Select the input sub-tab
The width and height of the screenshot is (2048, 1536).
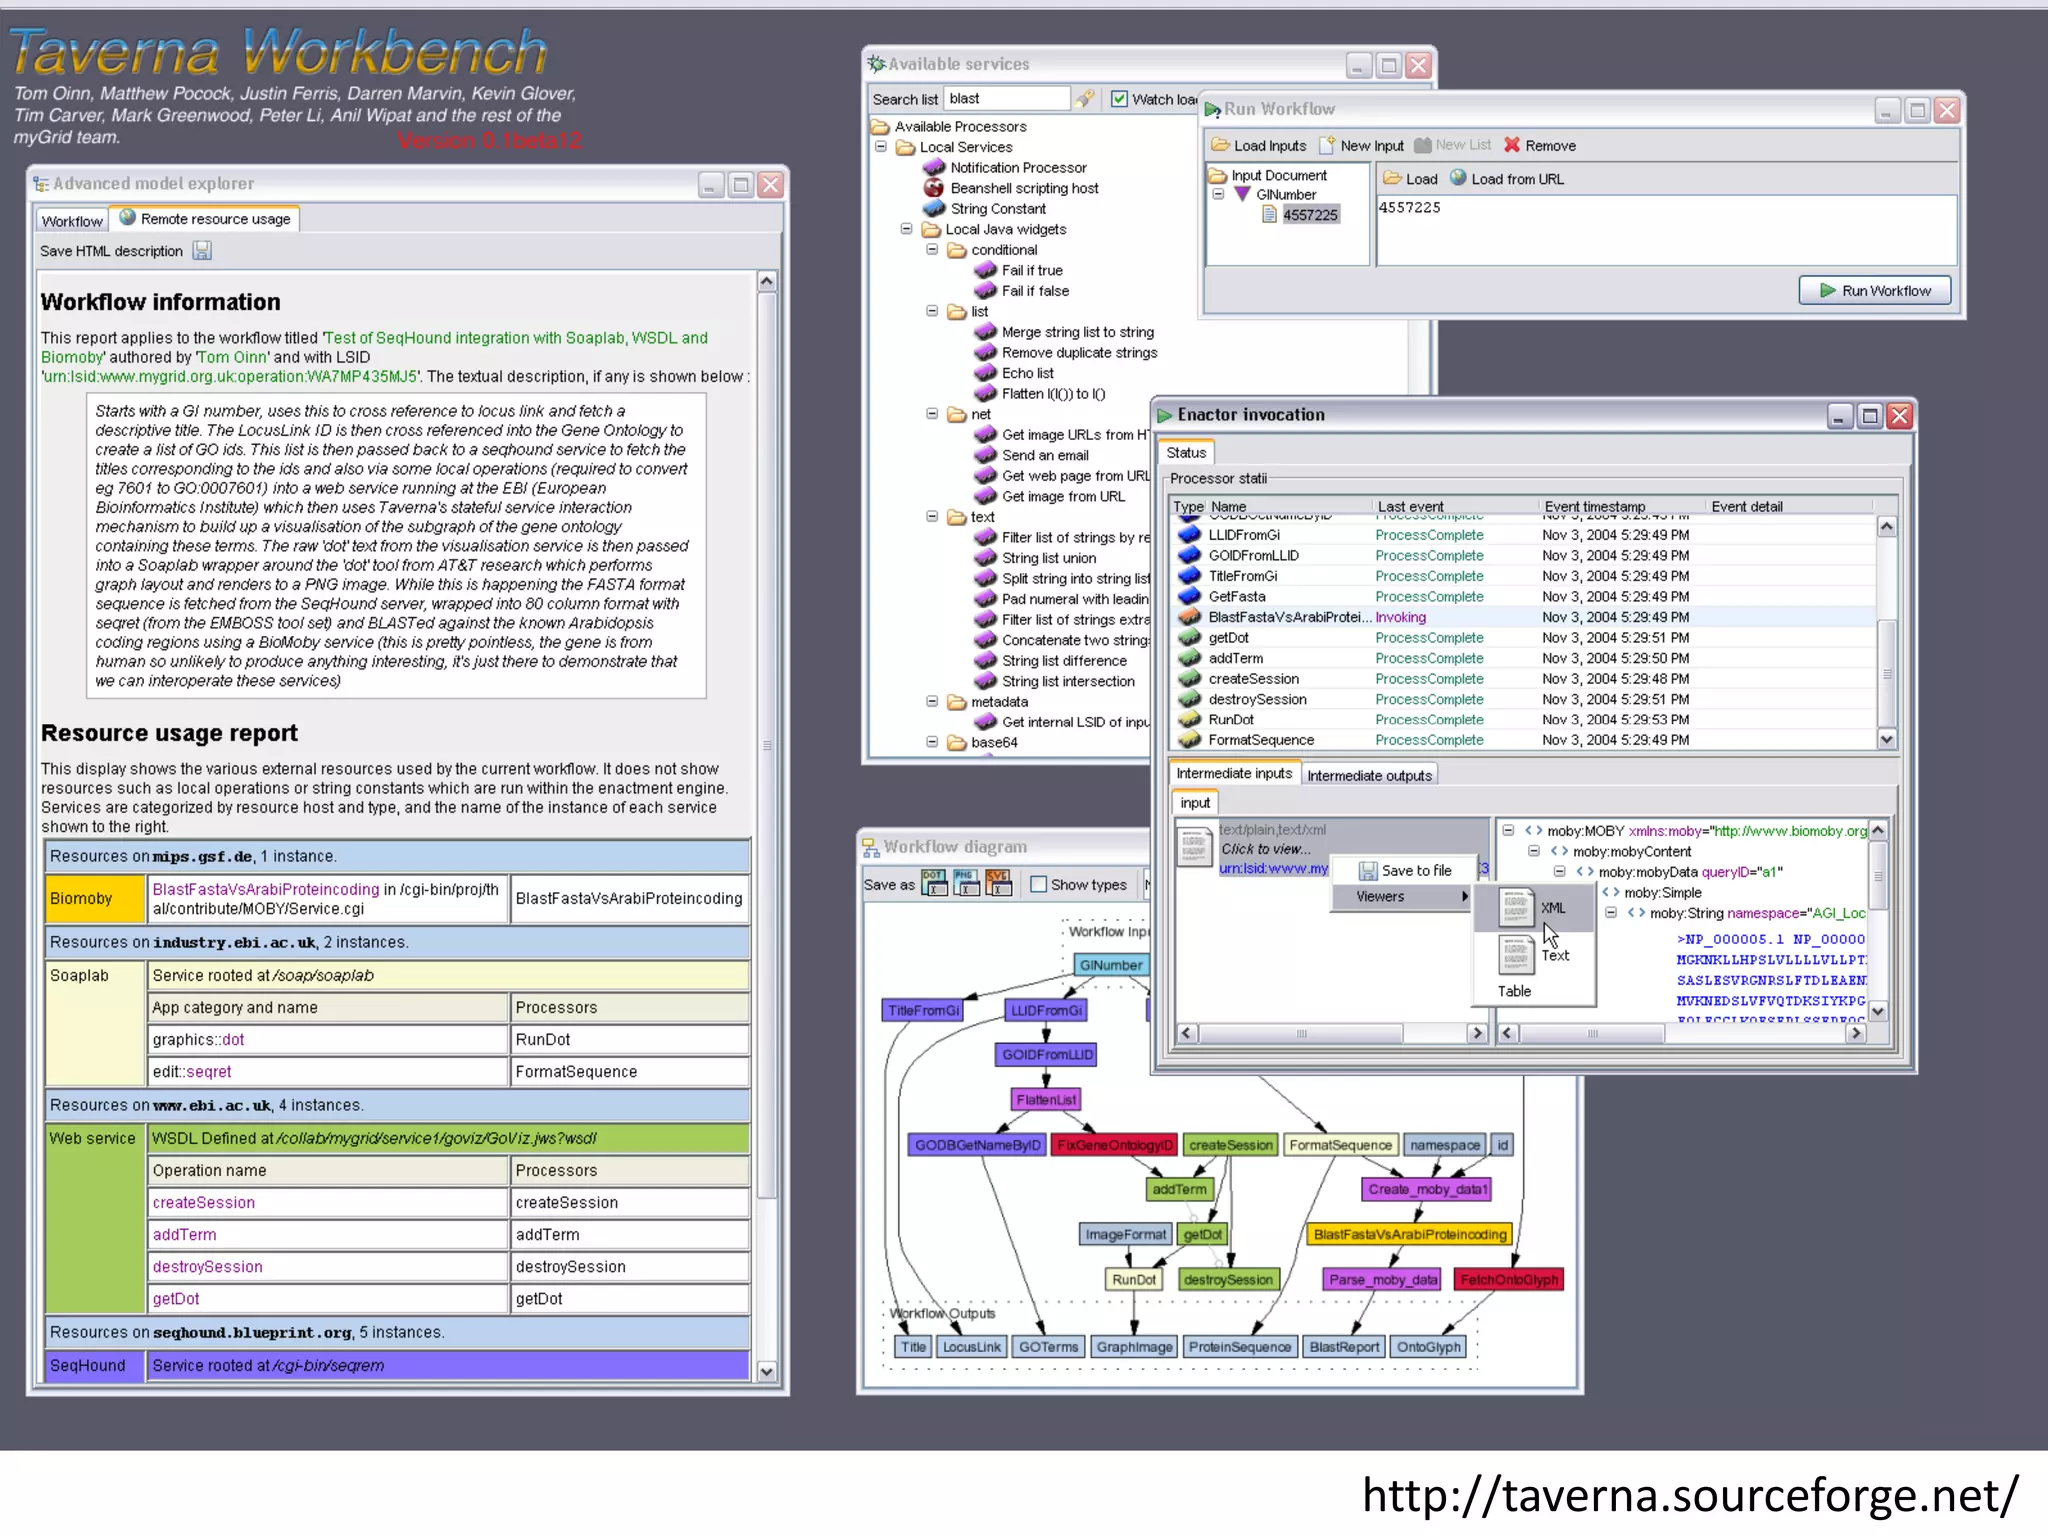[x=1194, y=802]
